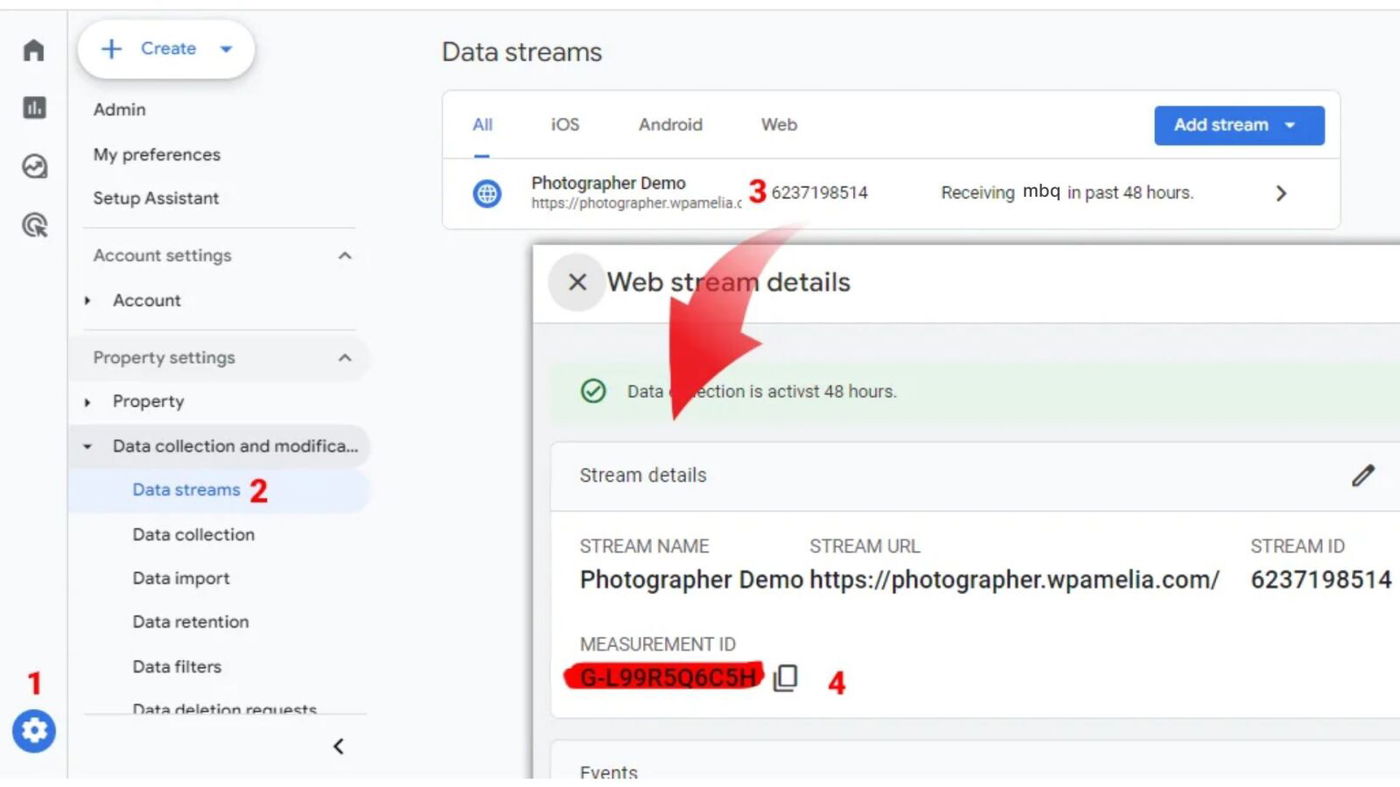Open the Reports bar chart icon

pyautogui.click(x=34, y=108)
